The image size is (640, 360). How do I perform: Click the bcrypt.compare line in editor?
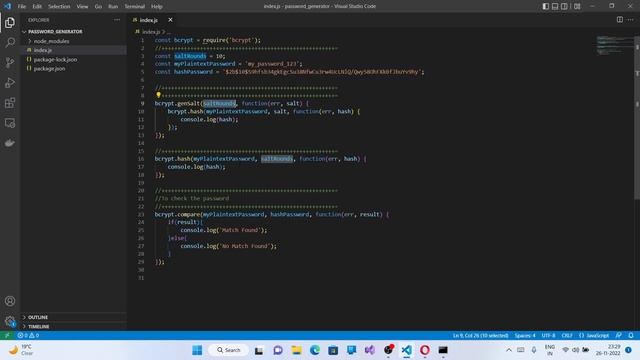(x=271, y=214)
